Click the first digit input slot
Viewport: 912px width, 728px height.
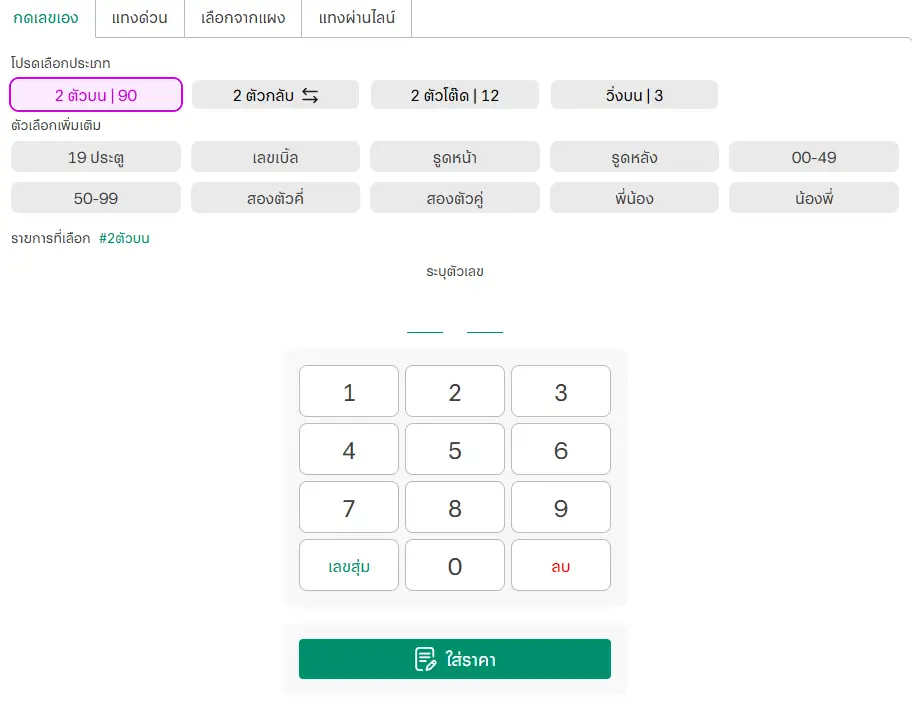point(425,320)
